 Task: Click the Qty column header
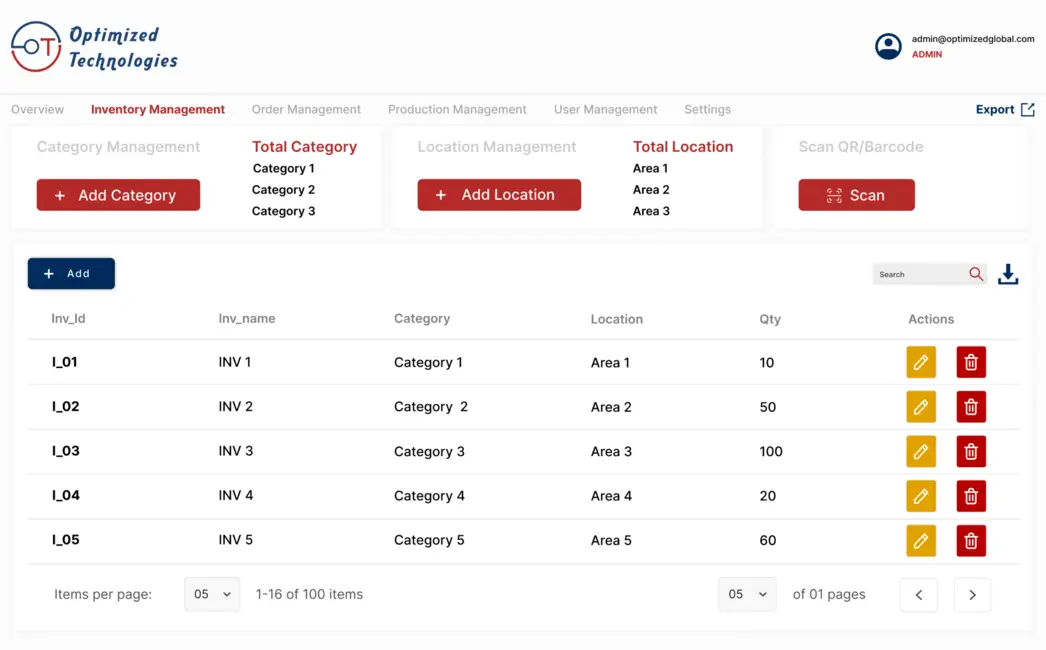[x=770, y=320]
